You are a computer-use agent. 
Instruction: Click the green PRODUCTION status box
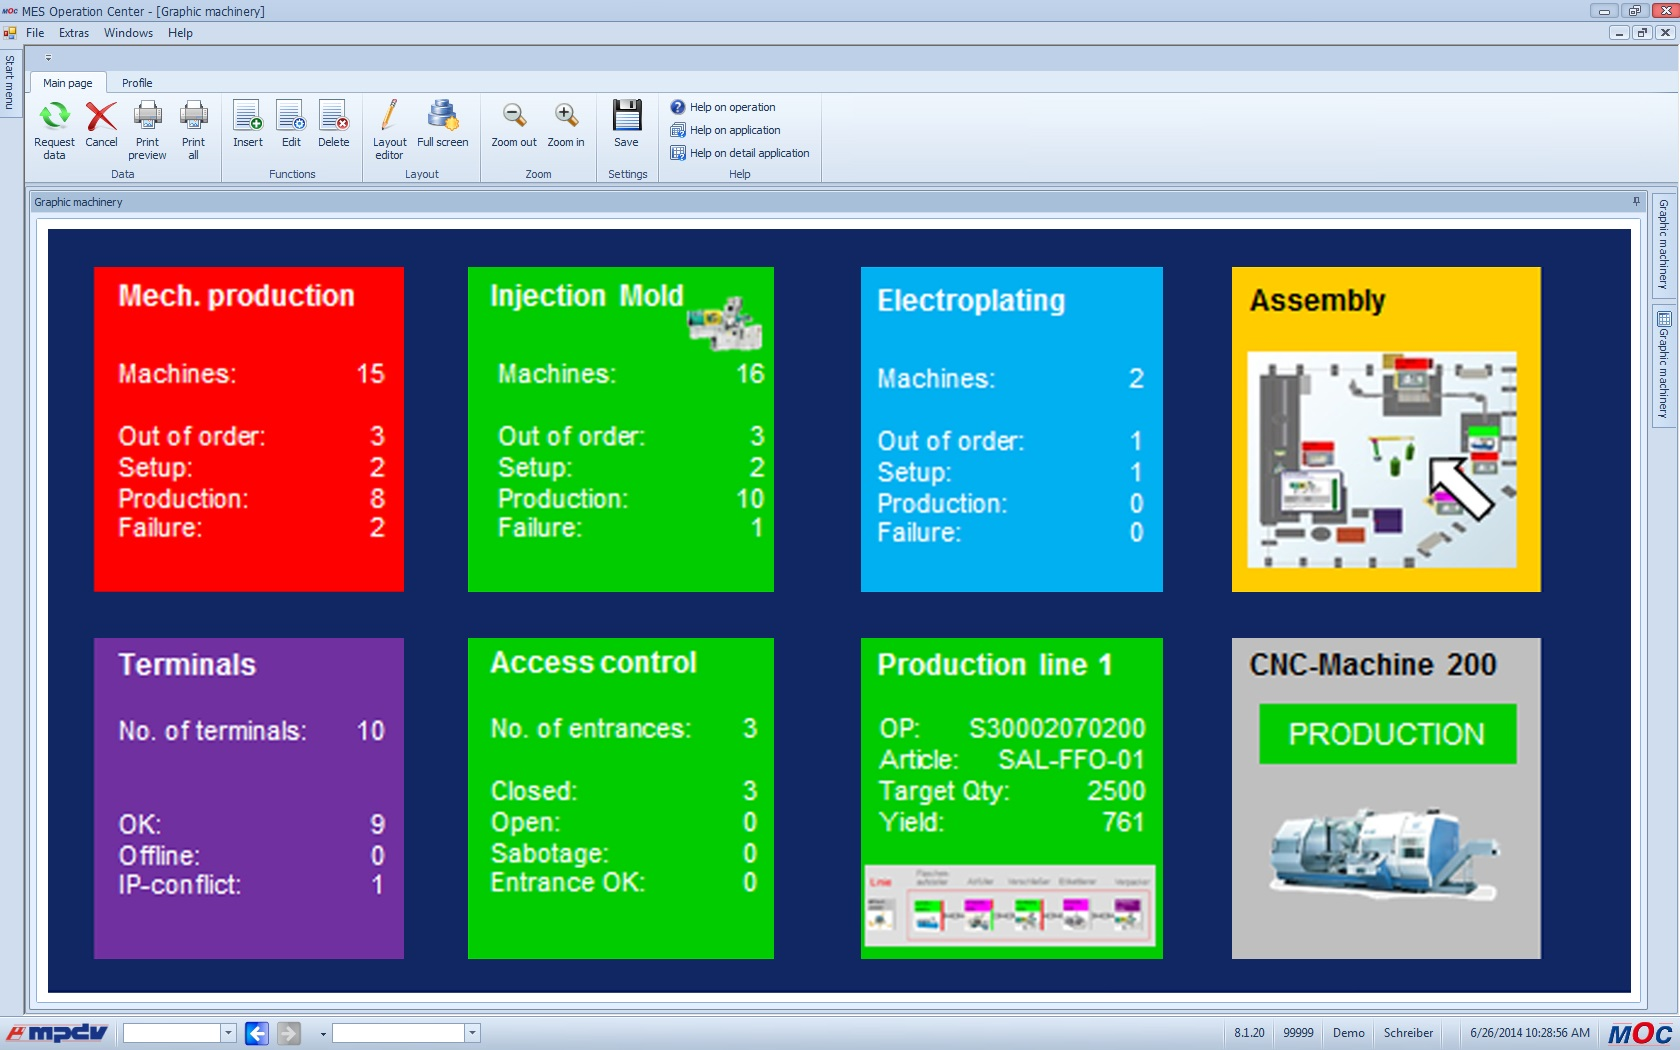click(1387, 734)
